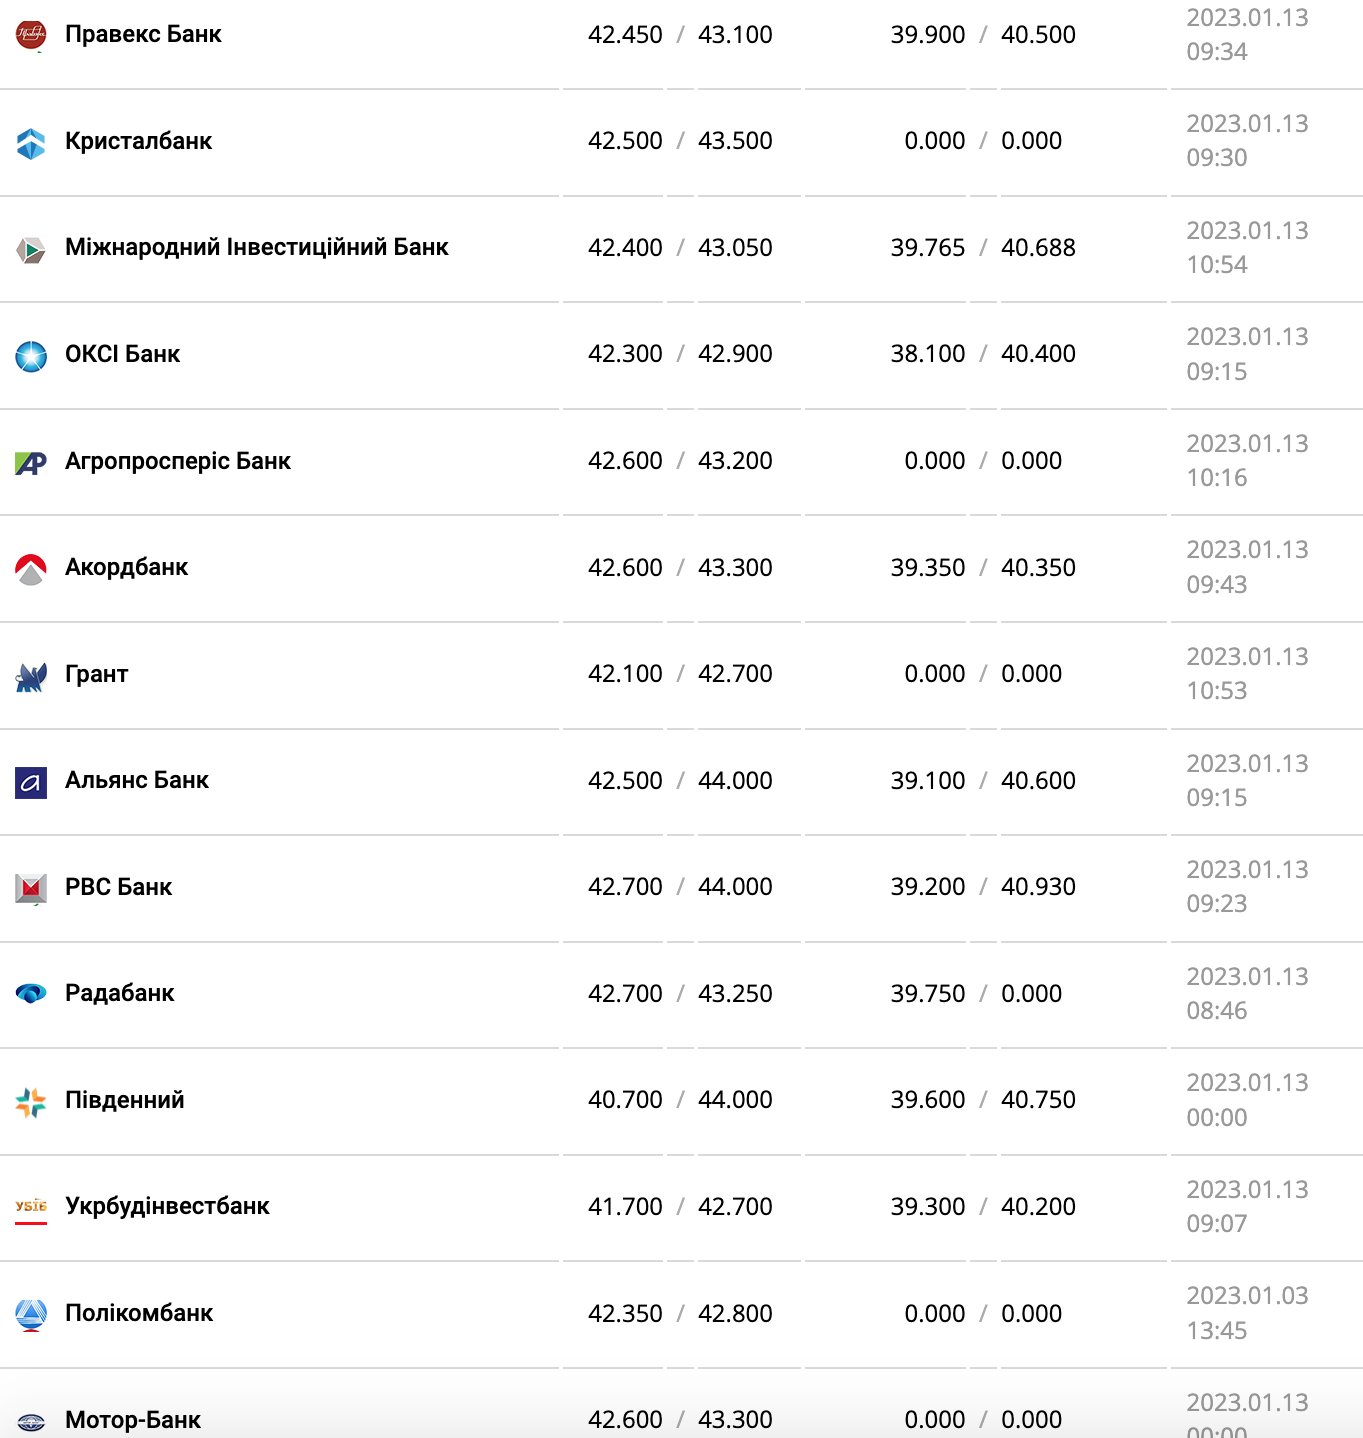Click the Південний bank logo icon

pyautogui.click(x=31, y=1101)
